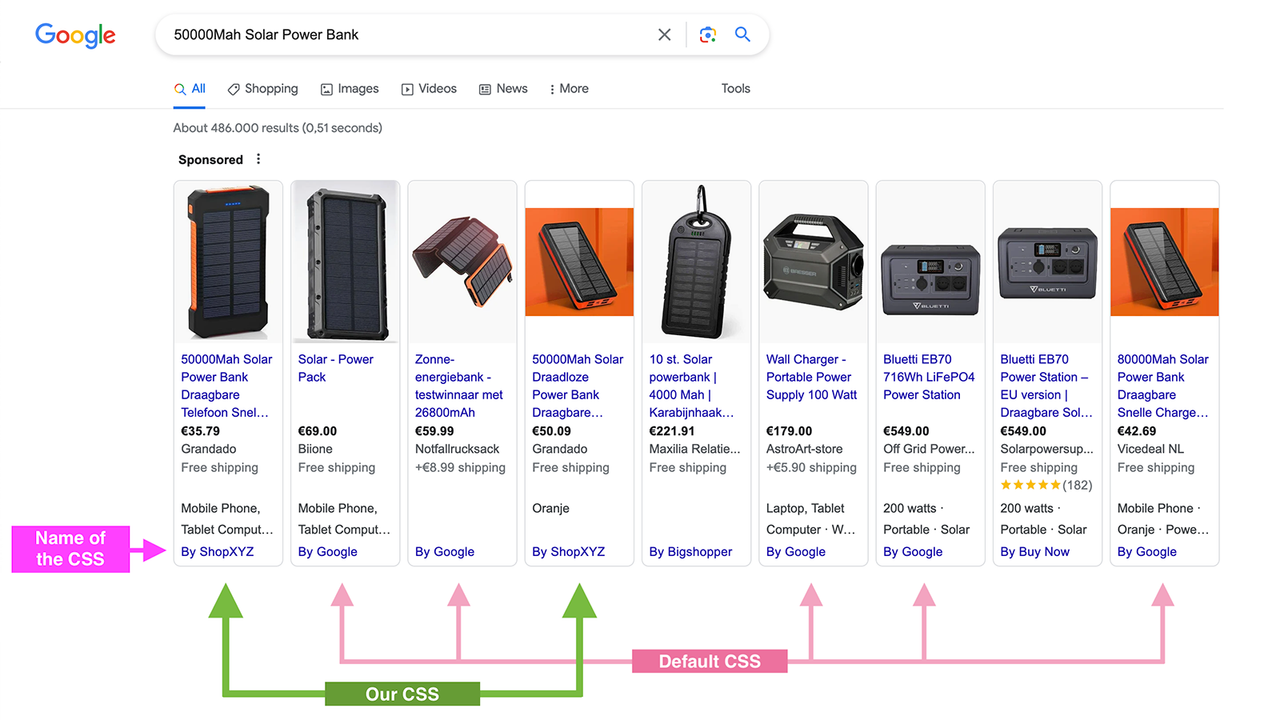Click the 'Biione' seller name
This screenshot has width=1280, height=720.
click(315, 449)
